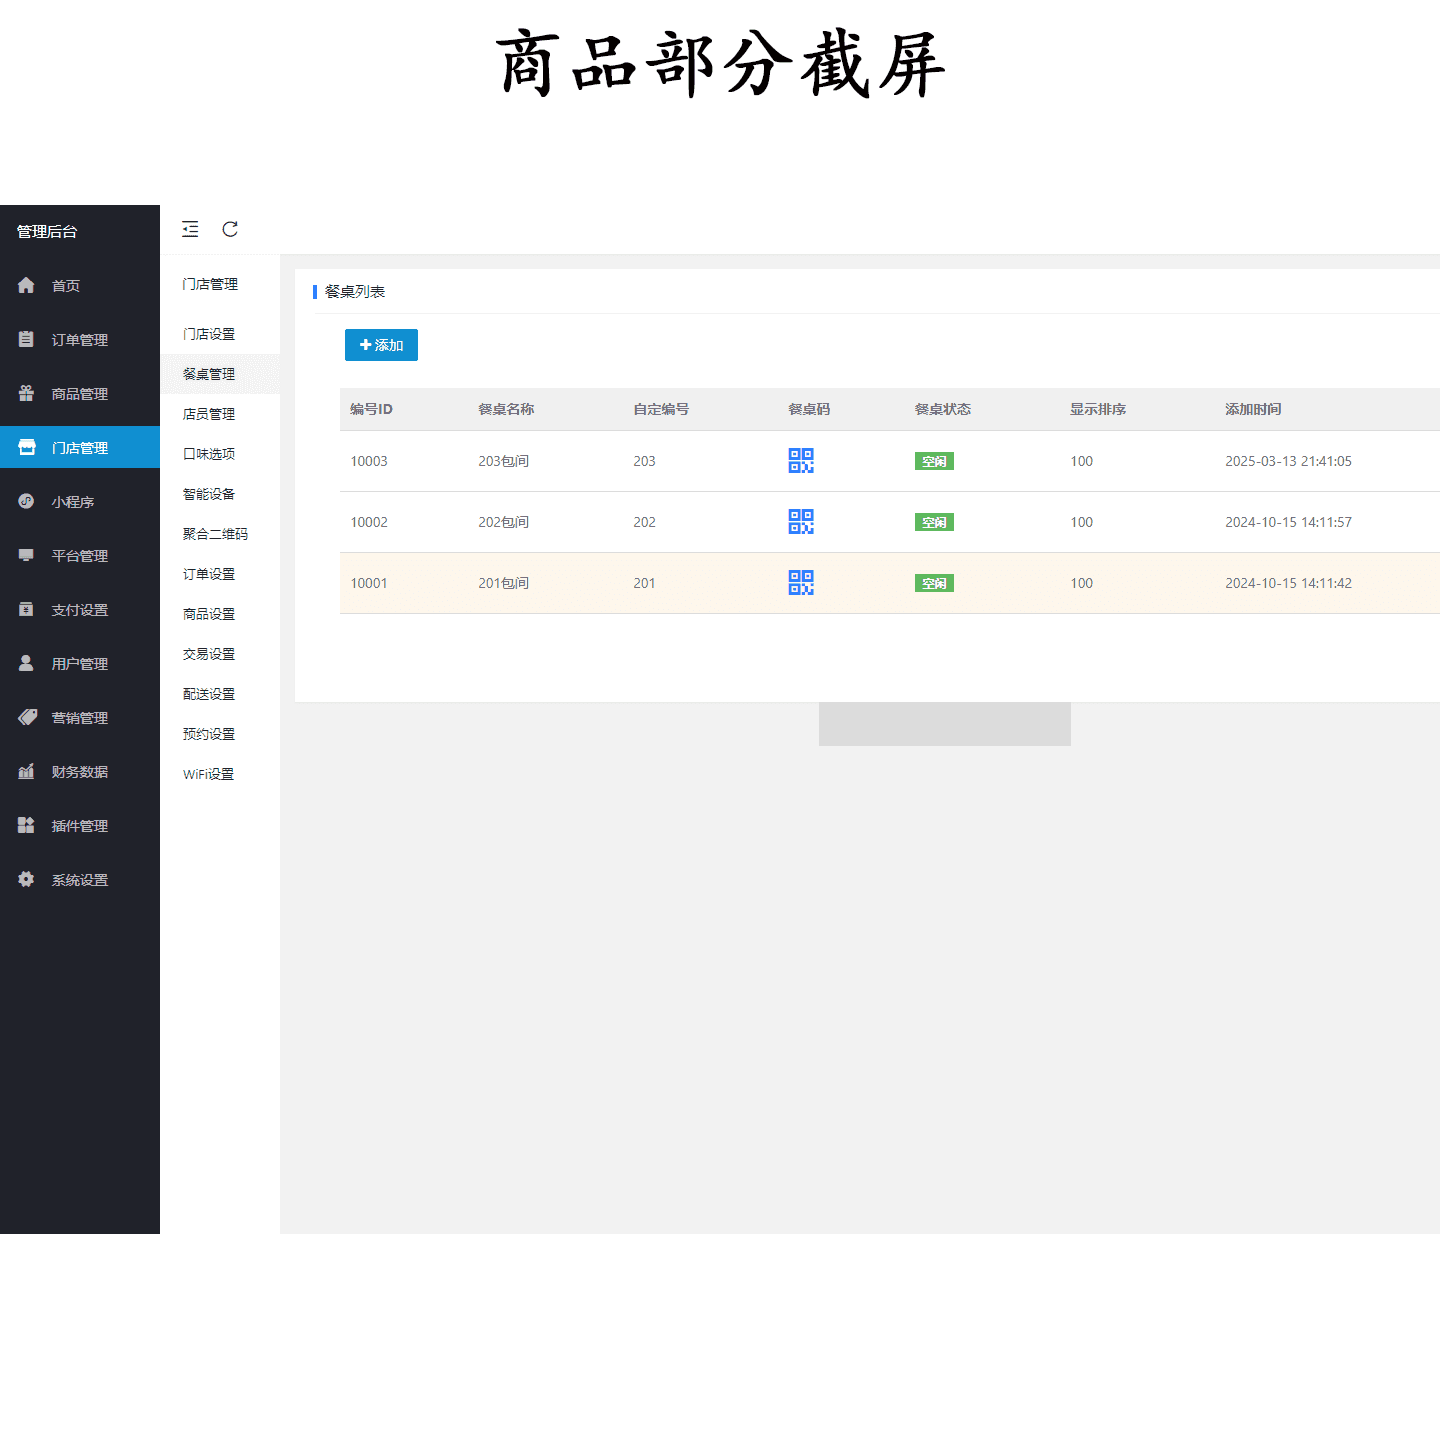Select the 订单管理 clipboard icon
This screenshot has height=1440, width=1440.
point(26,339)
